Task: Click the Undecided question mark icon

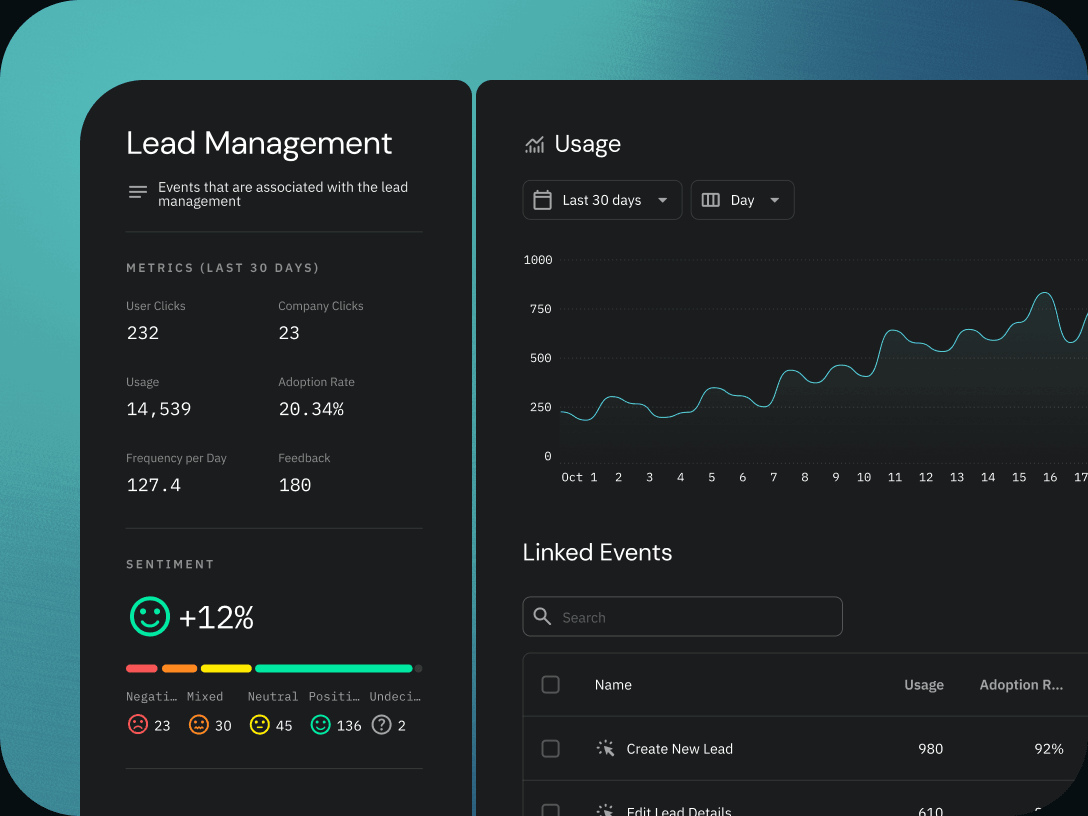Action: 382,724
